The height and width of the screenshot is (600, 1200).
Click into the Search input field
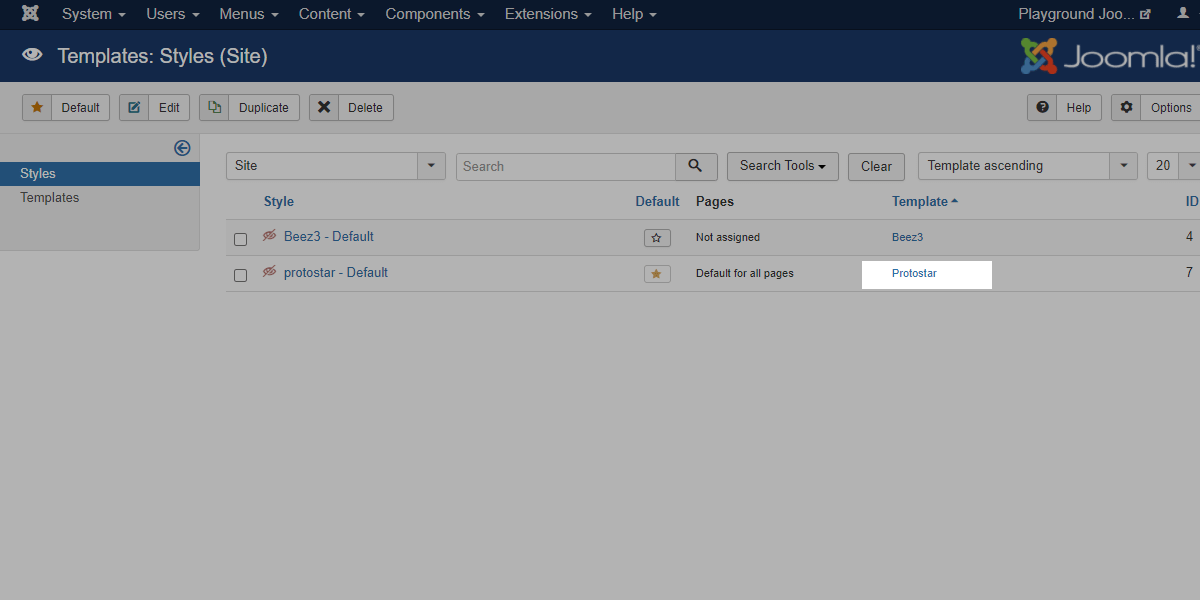[x=566, y=166]
